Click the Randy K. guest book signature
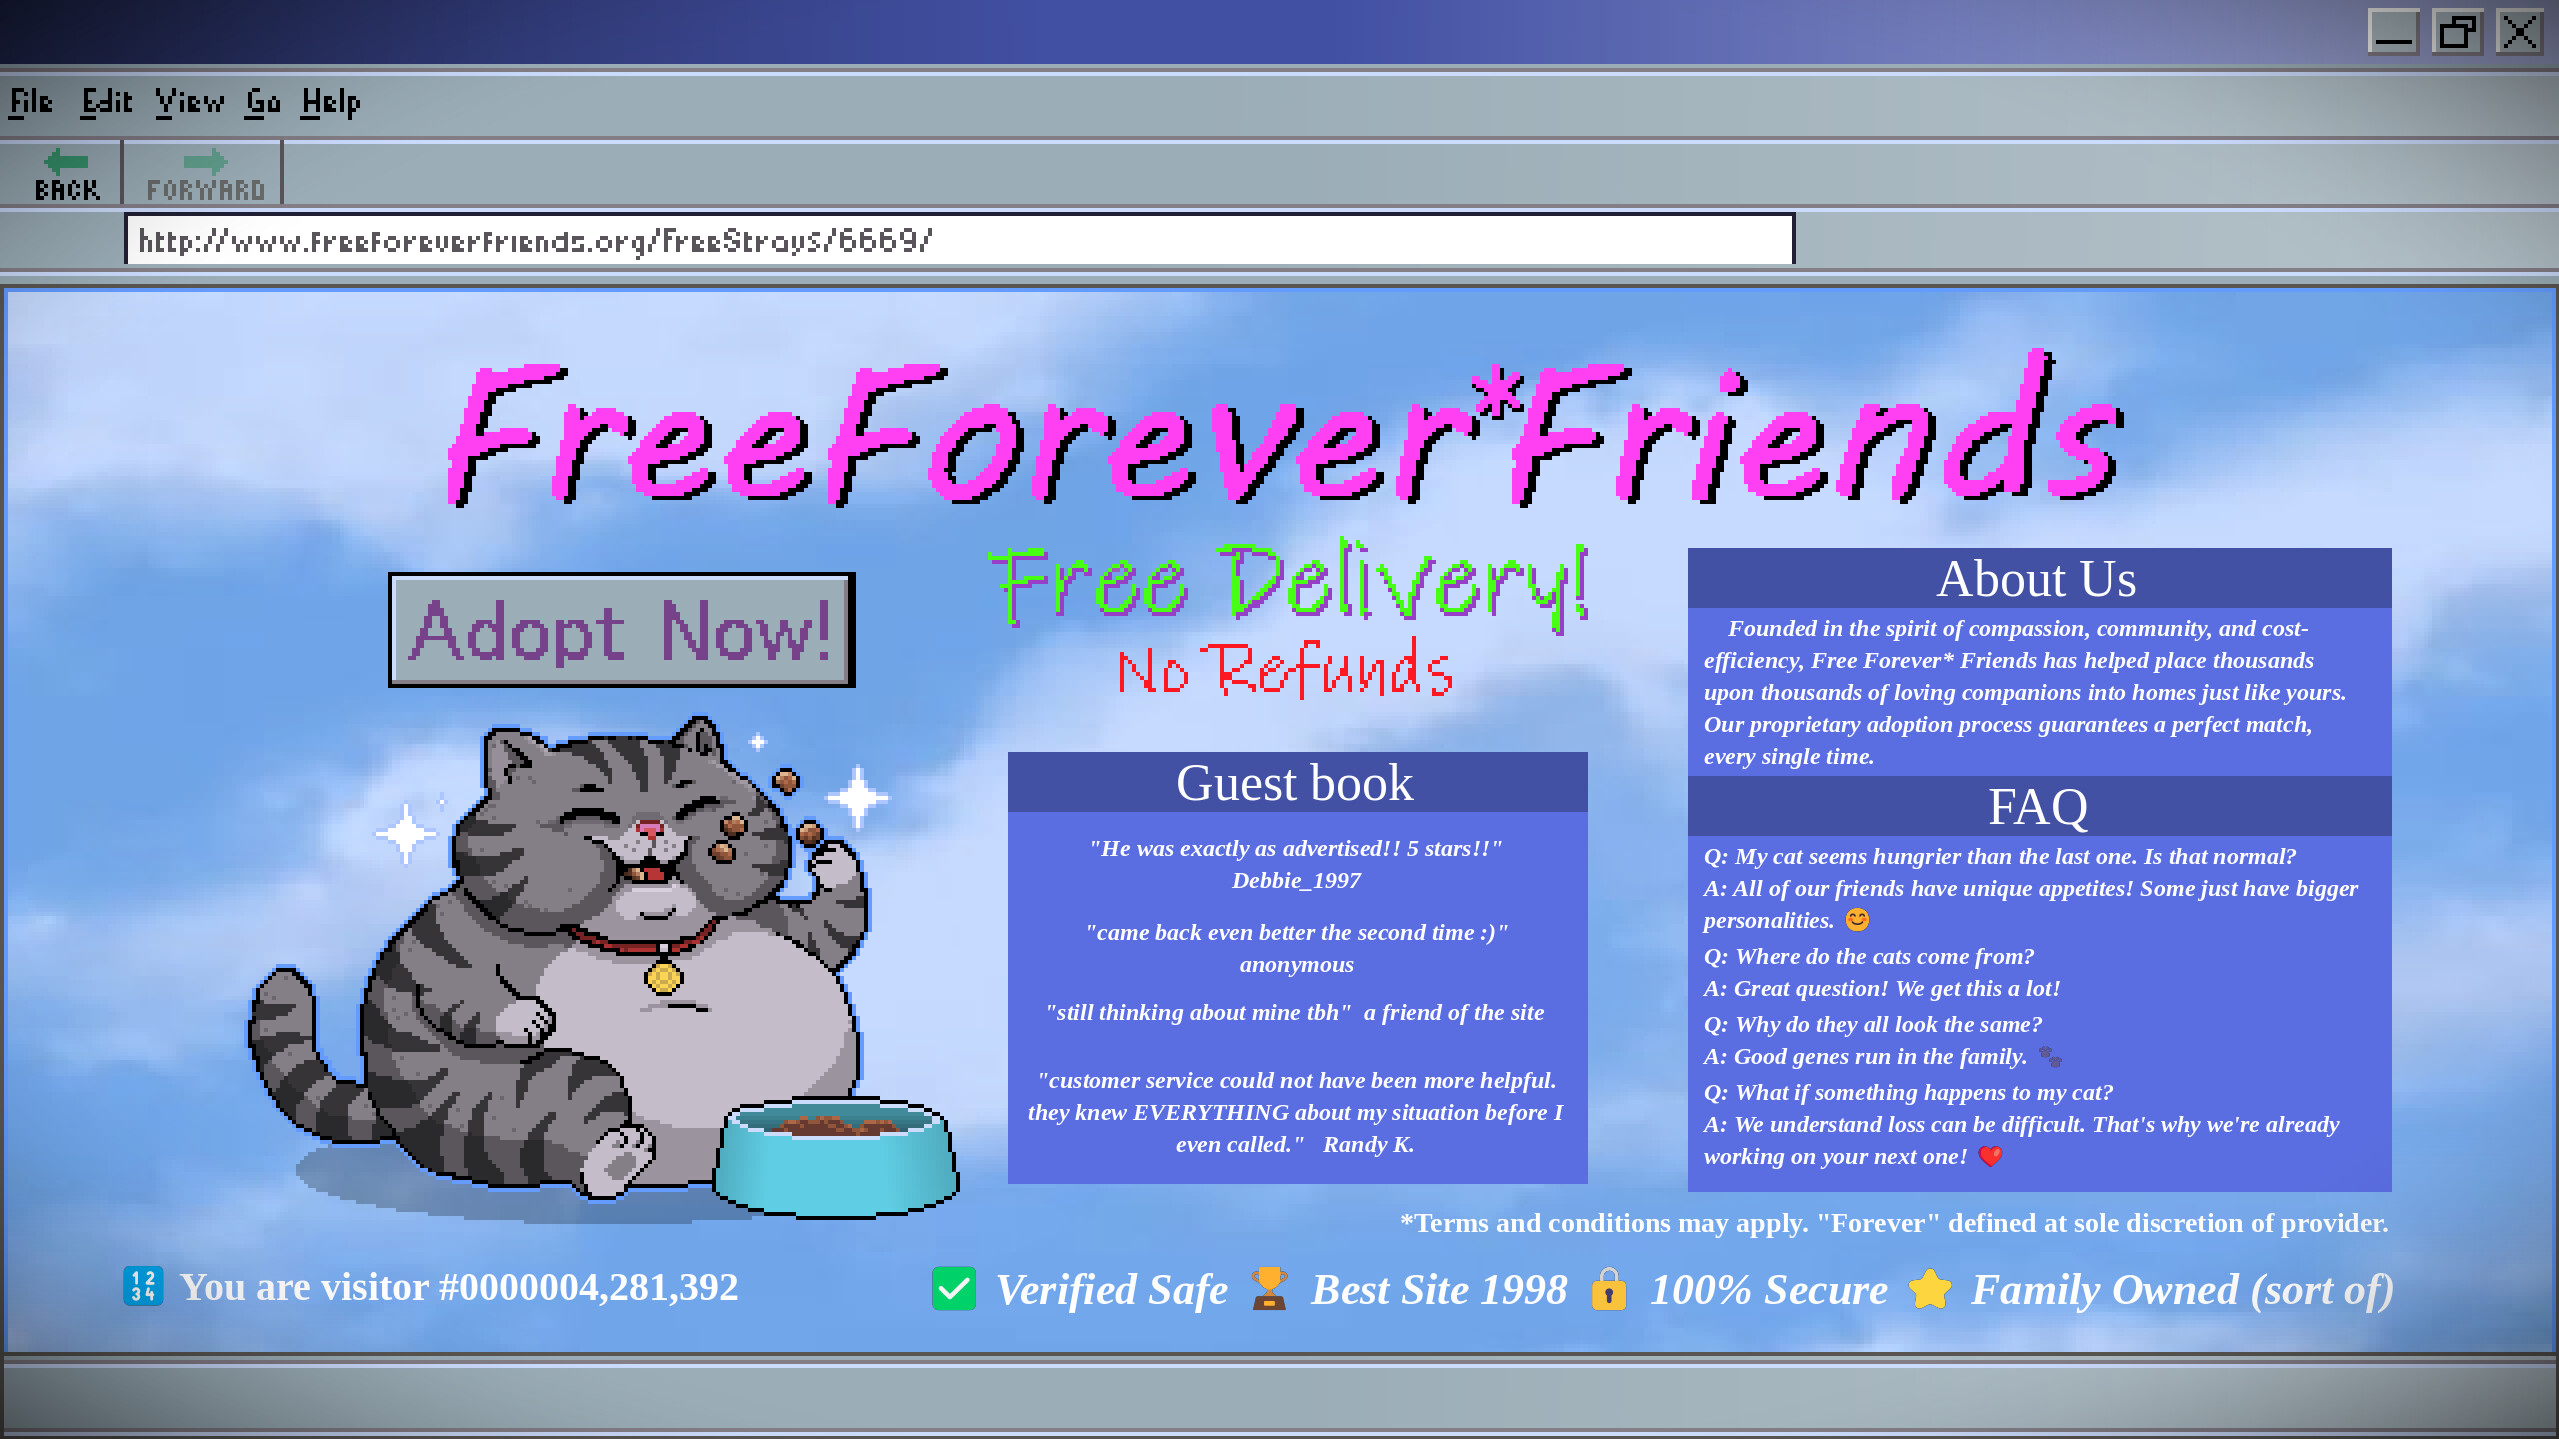Viewport: 2559px width, 1439px height. pos(1368,1145)
